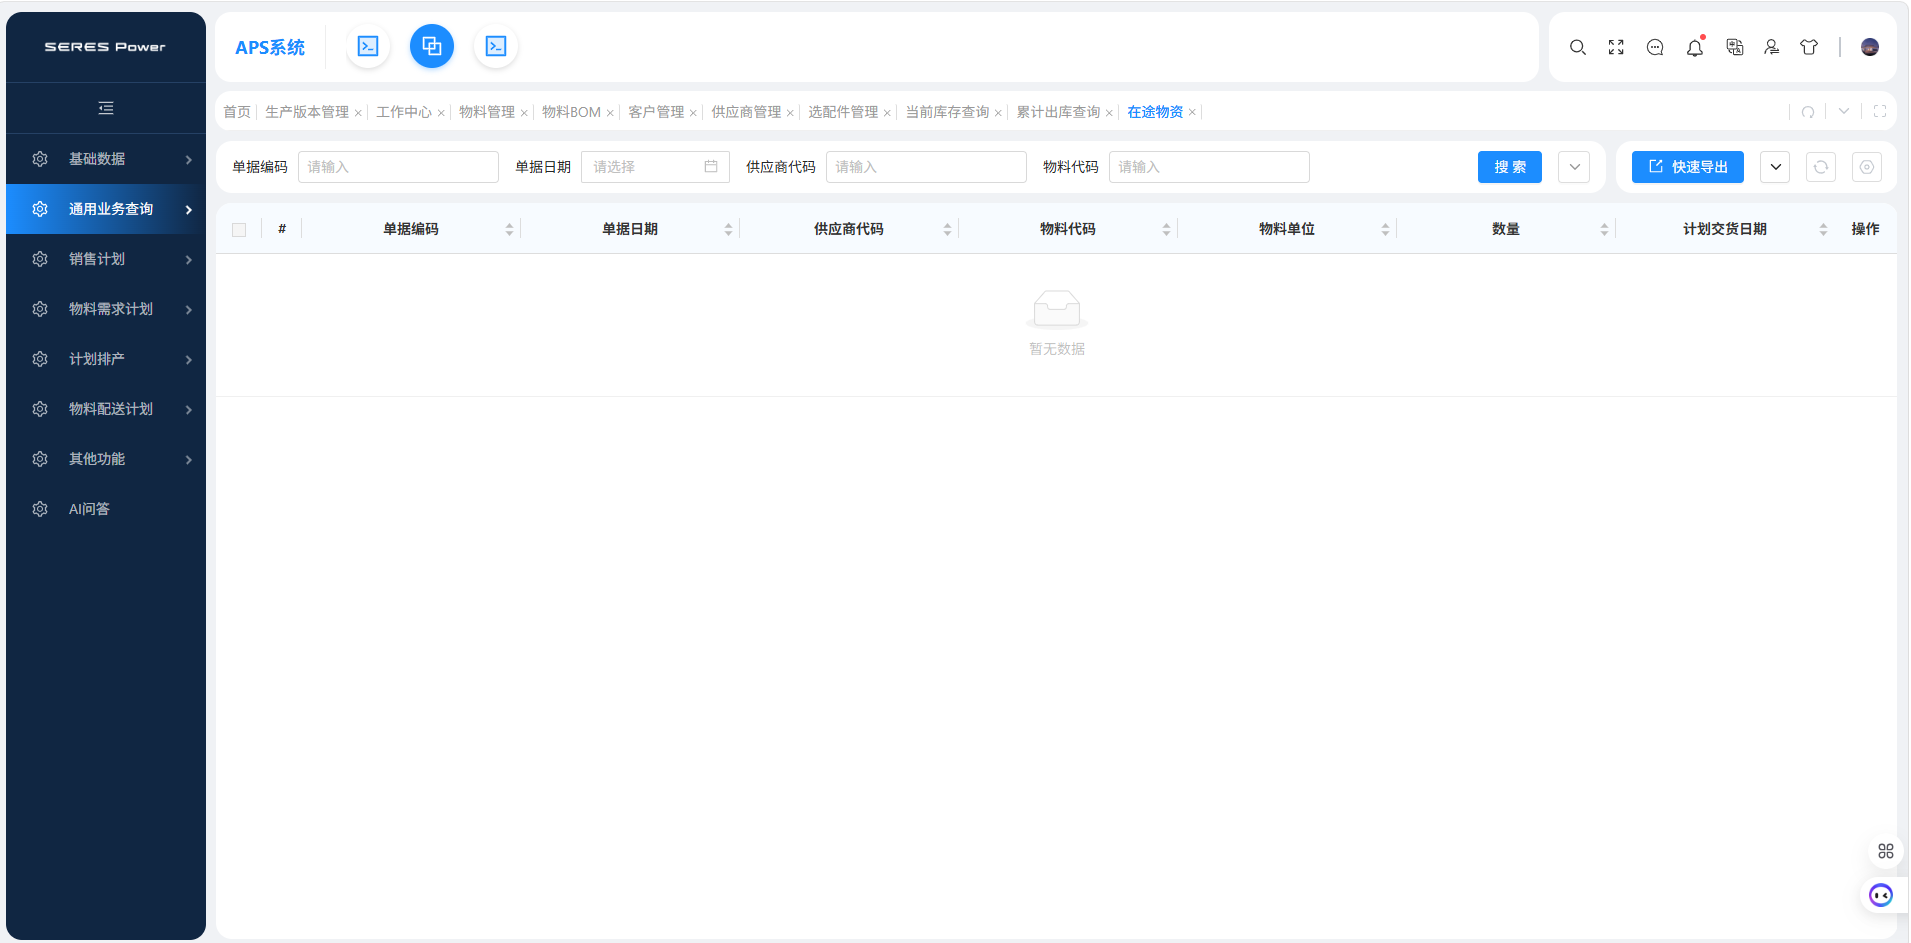Focus the 供应商代码 input field

coord(926,167)
